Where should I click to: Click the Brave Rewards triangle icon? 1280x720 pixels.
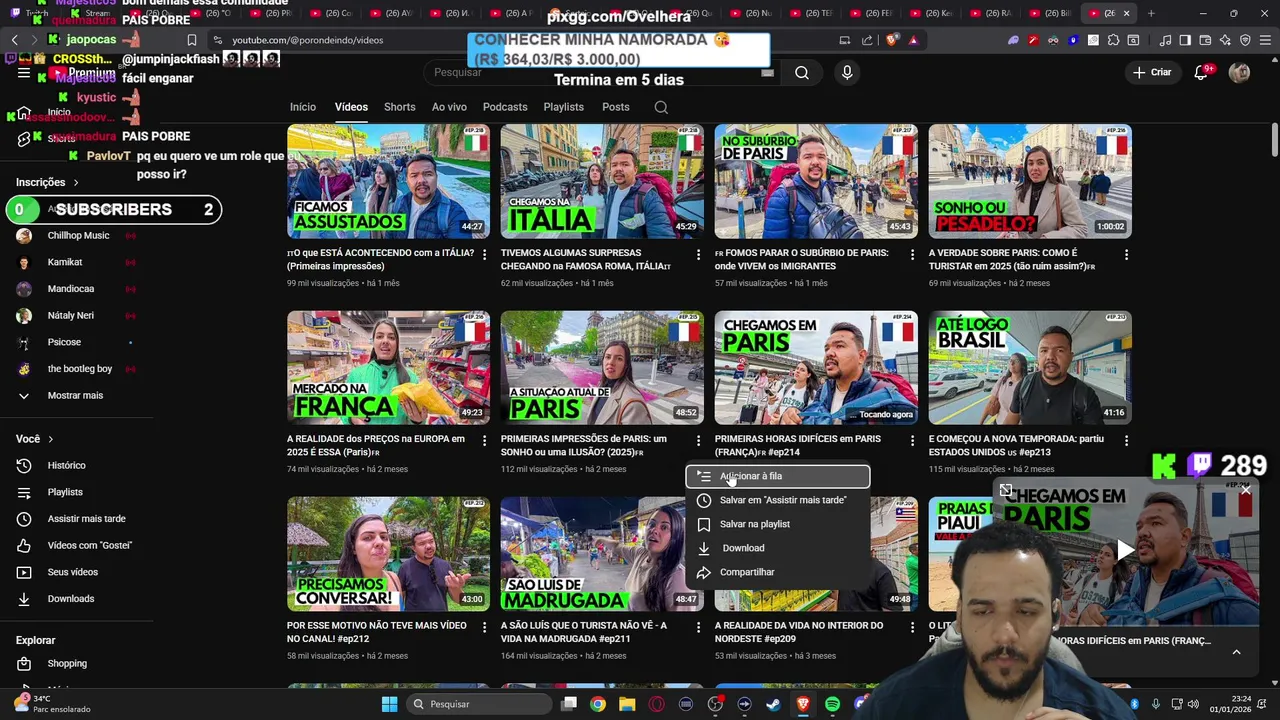[x=913, y=40]
